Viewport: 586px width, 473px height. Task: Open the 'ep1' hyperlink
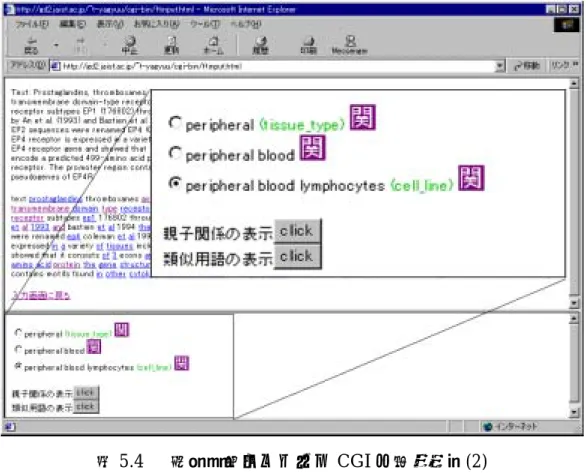tap(89, 218)
